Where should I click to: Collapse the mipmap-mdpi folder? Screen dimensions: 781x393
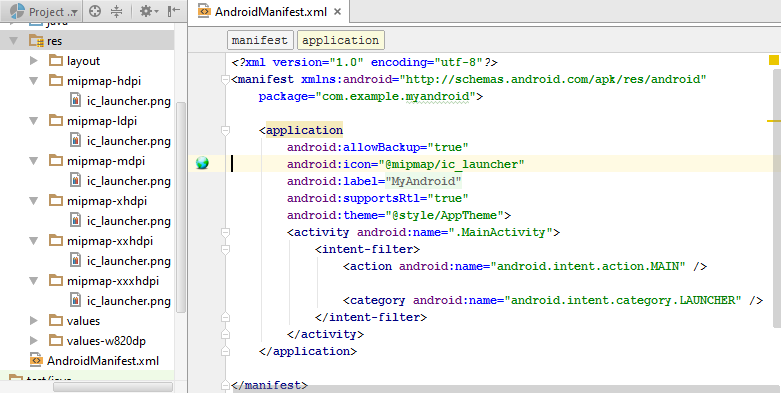[x=34, y=161]
